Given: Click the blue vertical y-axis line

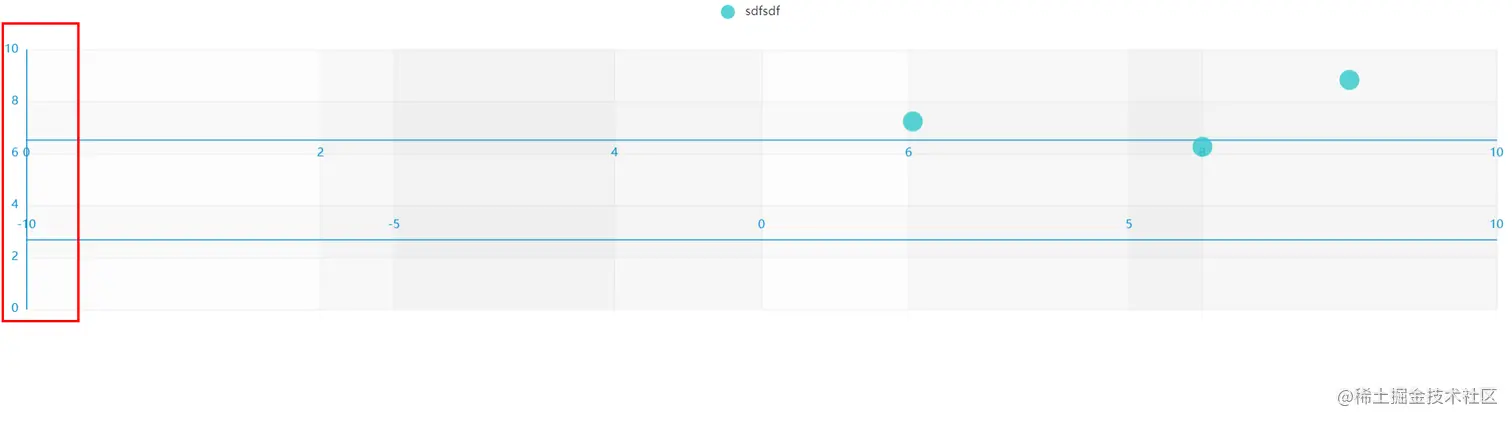Looking at the screenshot, I should coord(27,270).
